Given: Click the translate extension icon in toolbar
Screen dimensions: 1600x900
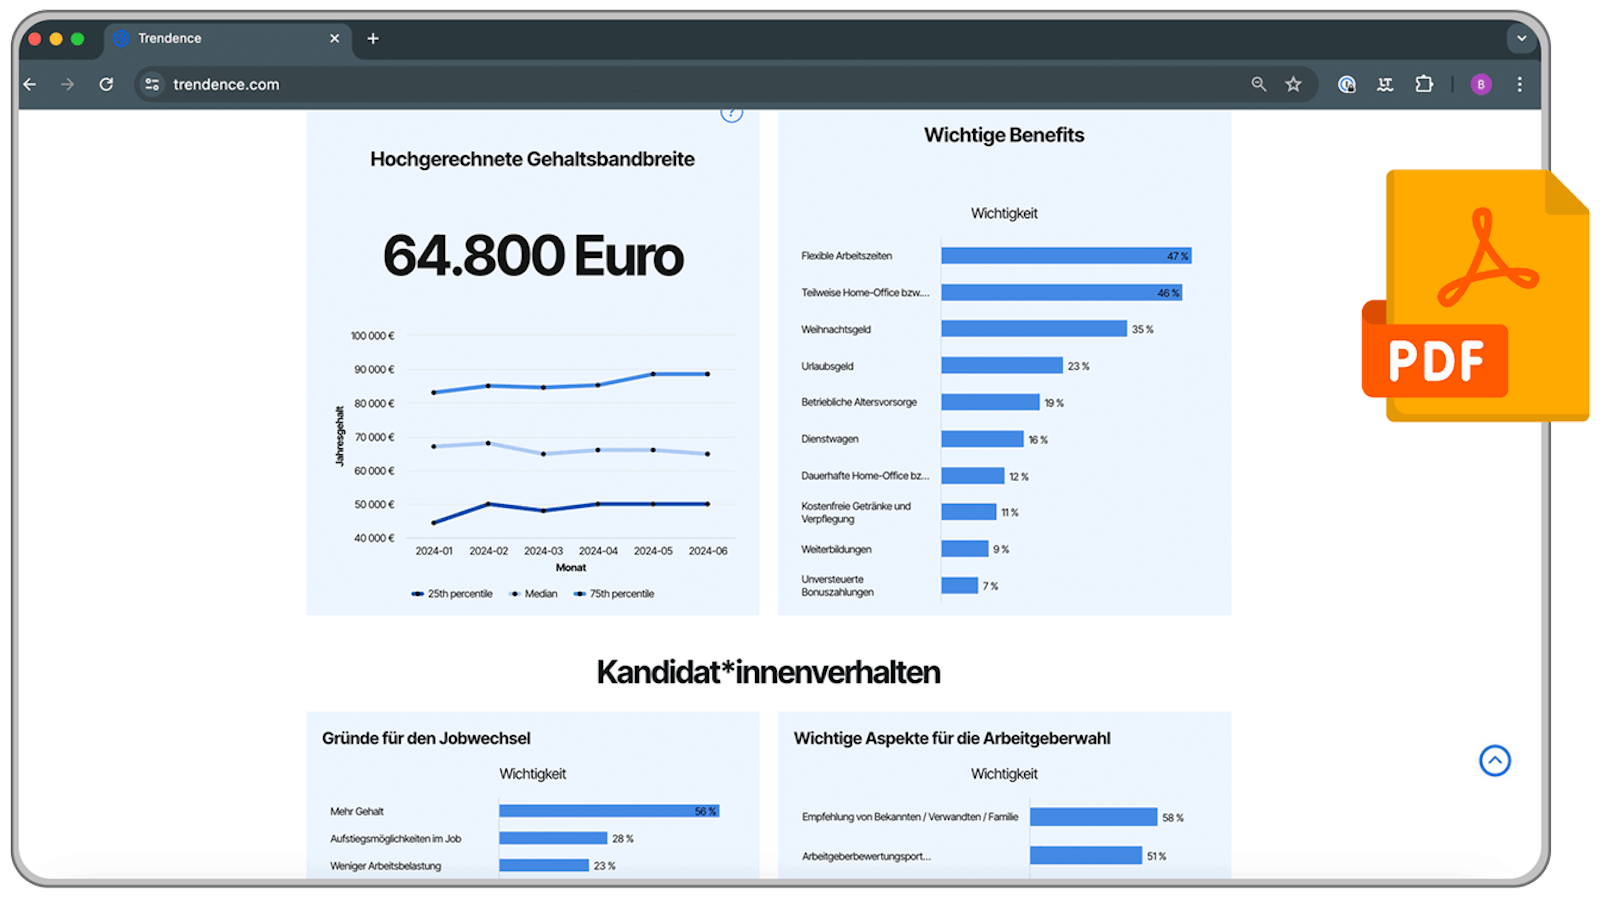Looking at the screenshot, I should point(1385,85).
